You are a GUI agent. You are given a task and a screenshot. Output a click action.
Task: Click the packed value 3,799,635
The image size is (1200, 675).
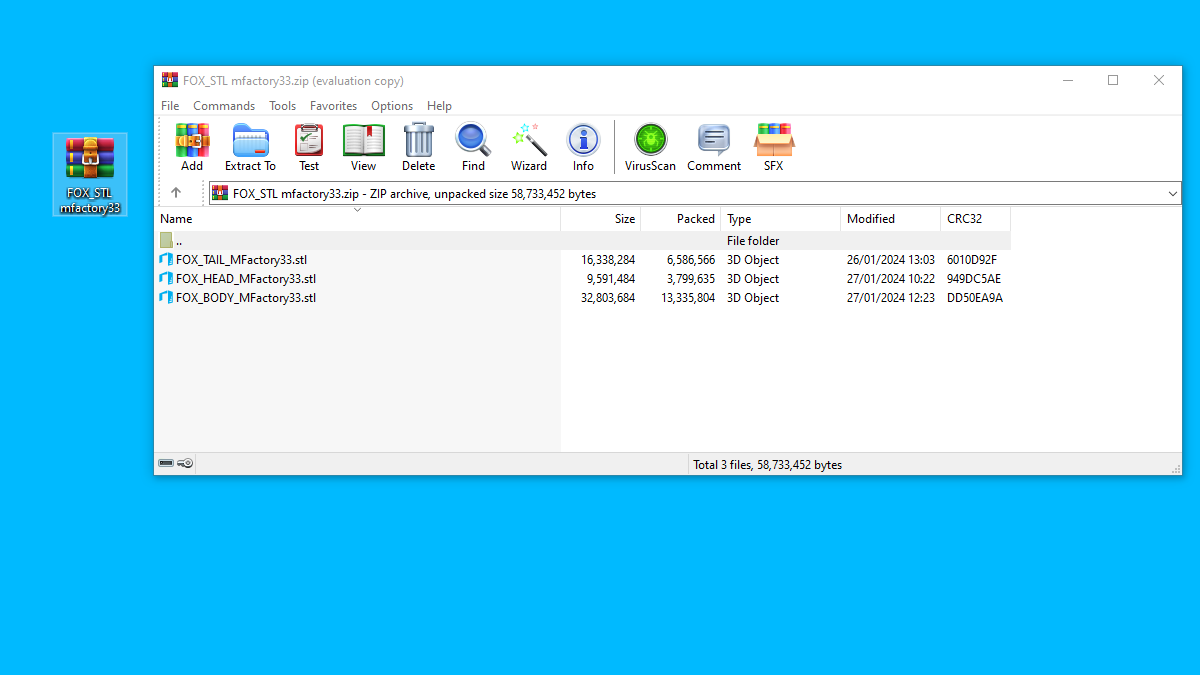[x=691, y=279]
